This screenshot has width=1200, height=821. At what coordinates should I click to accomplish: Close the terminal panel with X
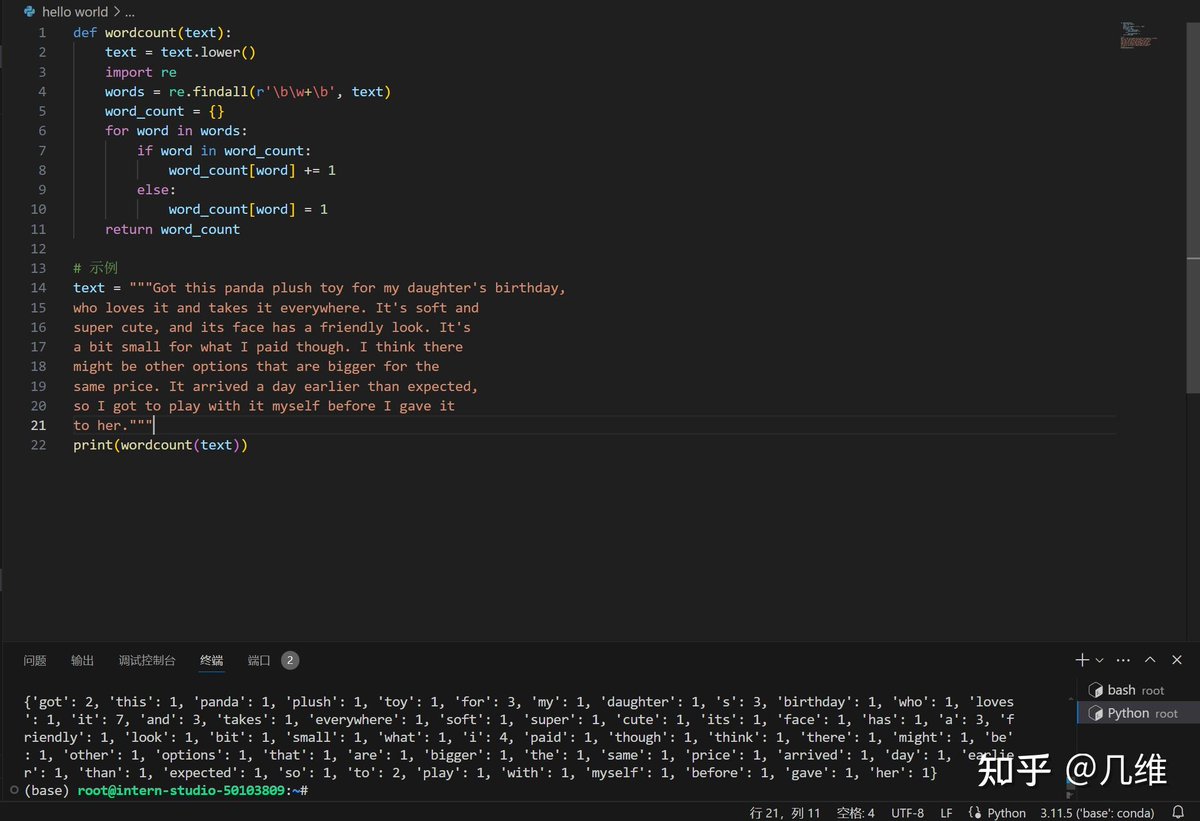[1177, 660]
